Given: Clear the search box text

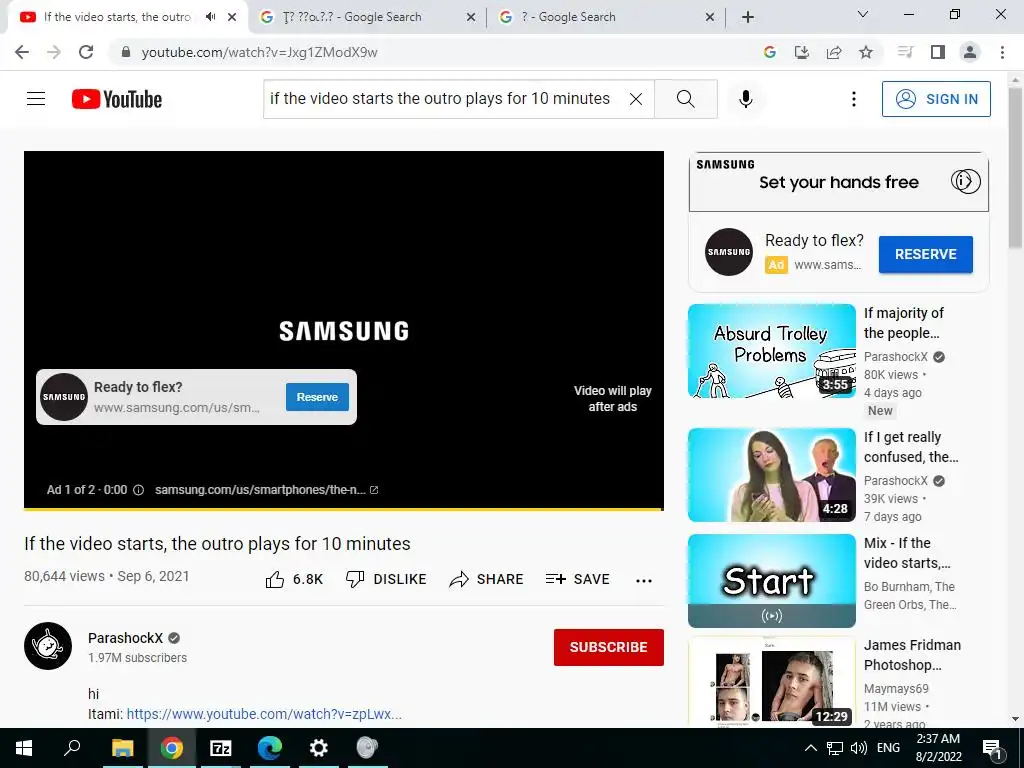Looking at the screenshot, I should coord(635,99).
